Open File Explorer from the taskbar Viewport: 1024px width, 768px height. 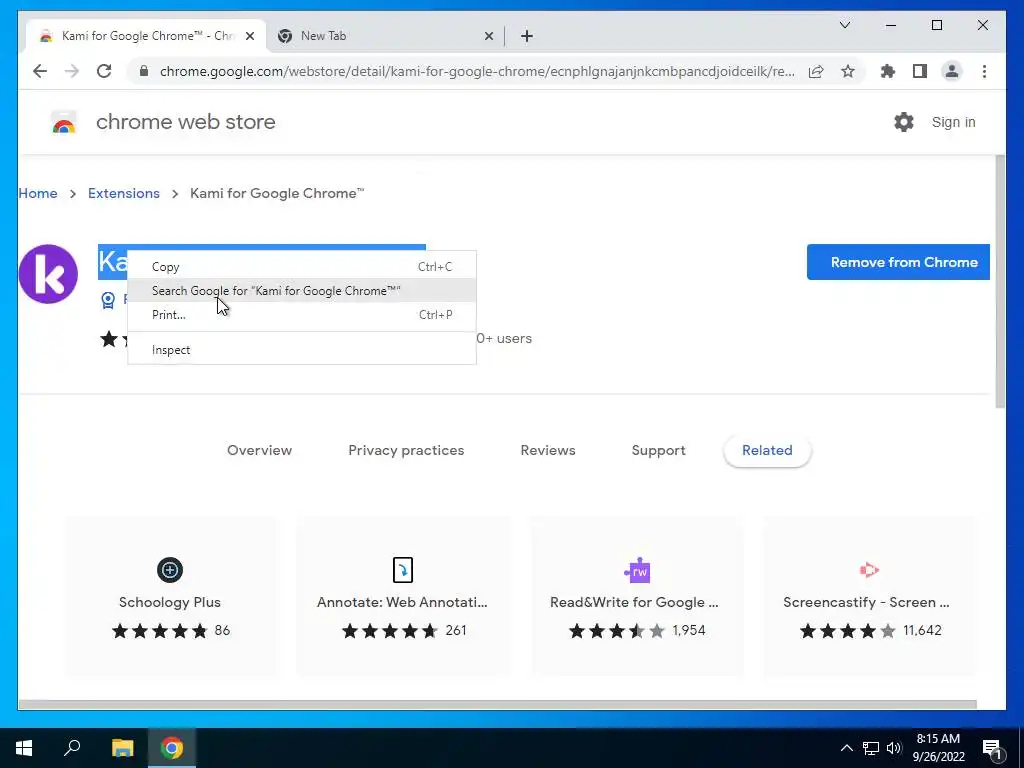pyautogui.click(x=122, y=748)
